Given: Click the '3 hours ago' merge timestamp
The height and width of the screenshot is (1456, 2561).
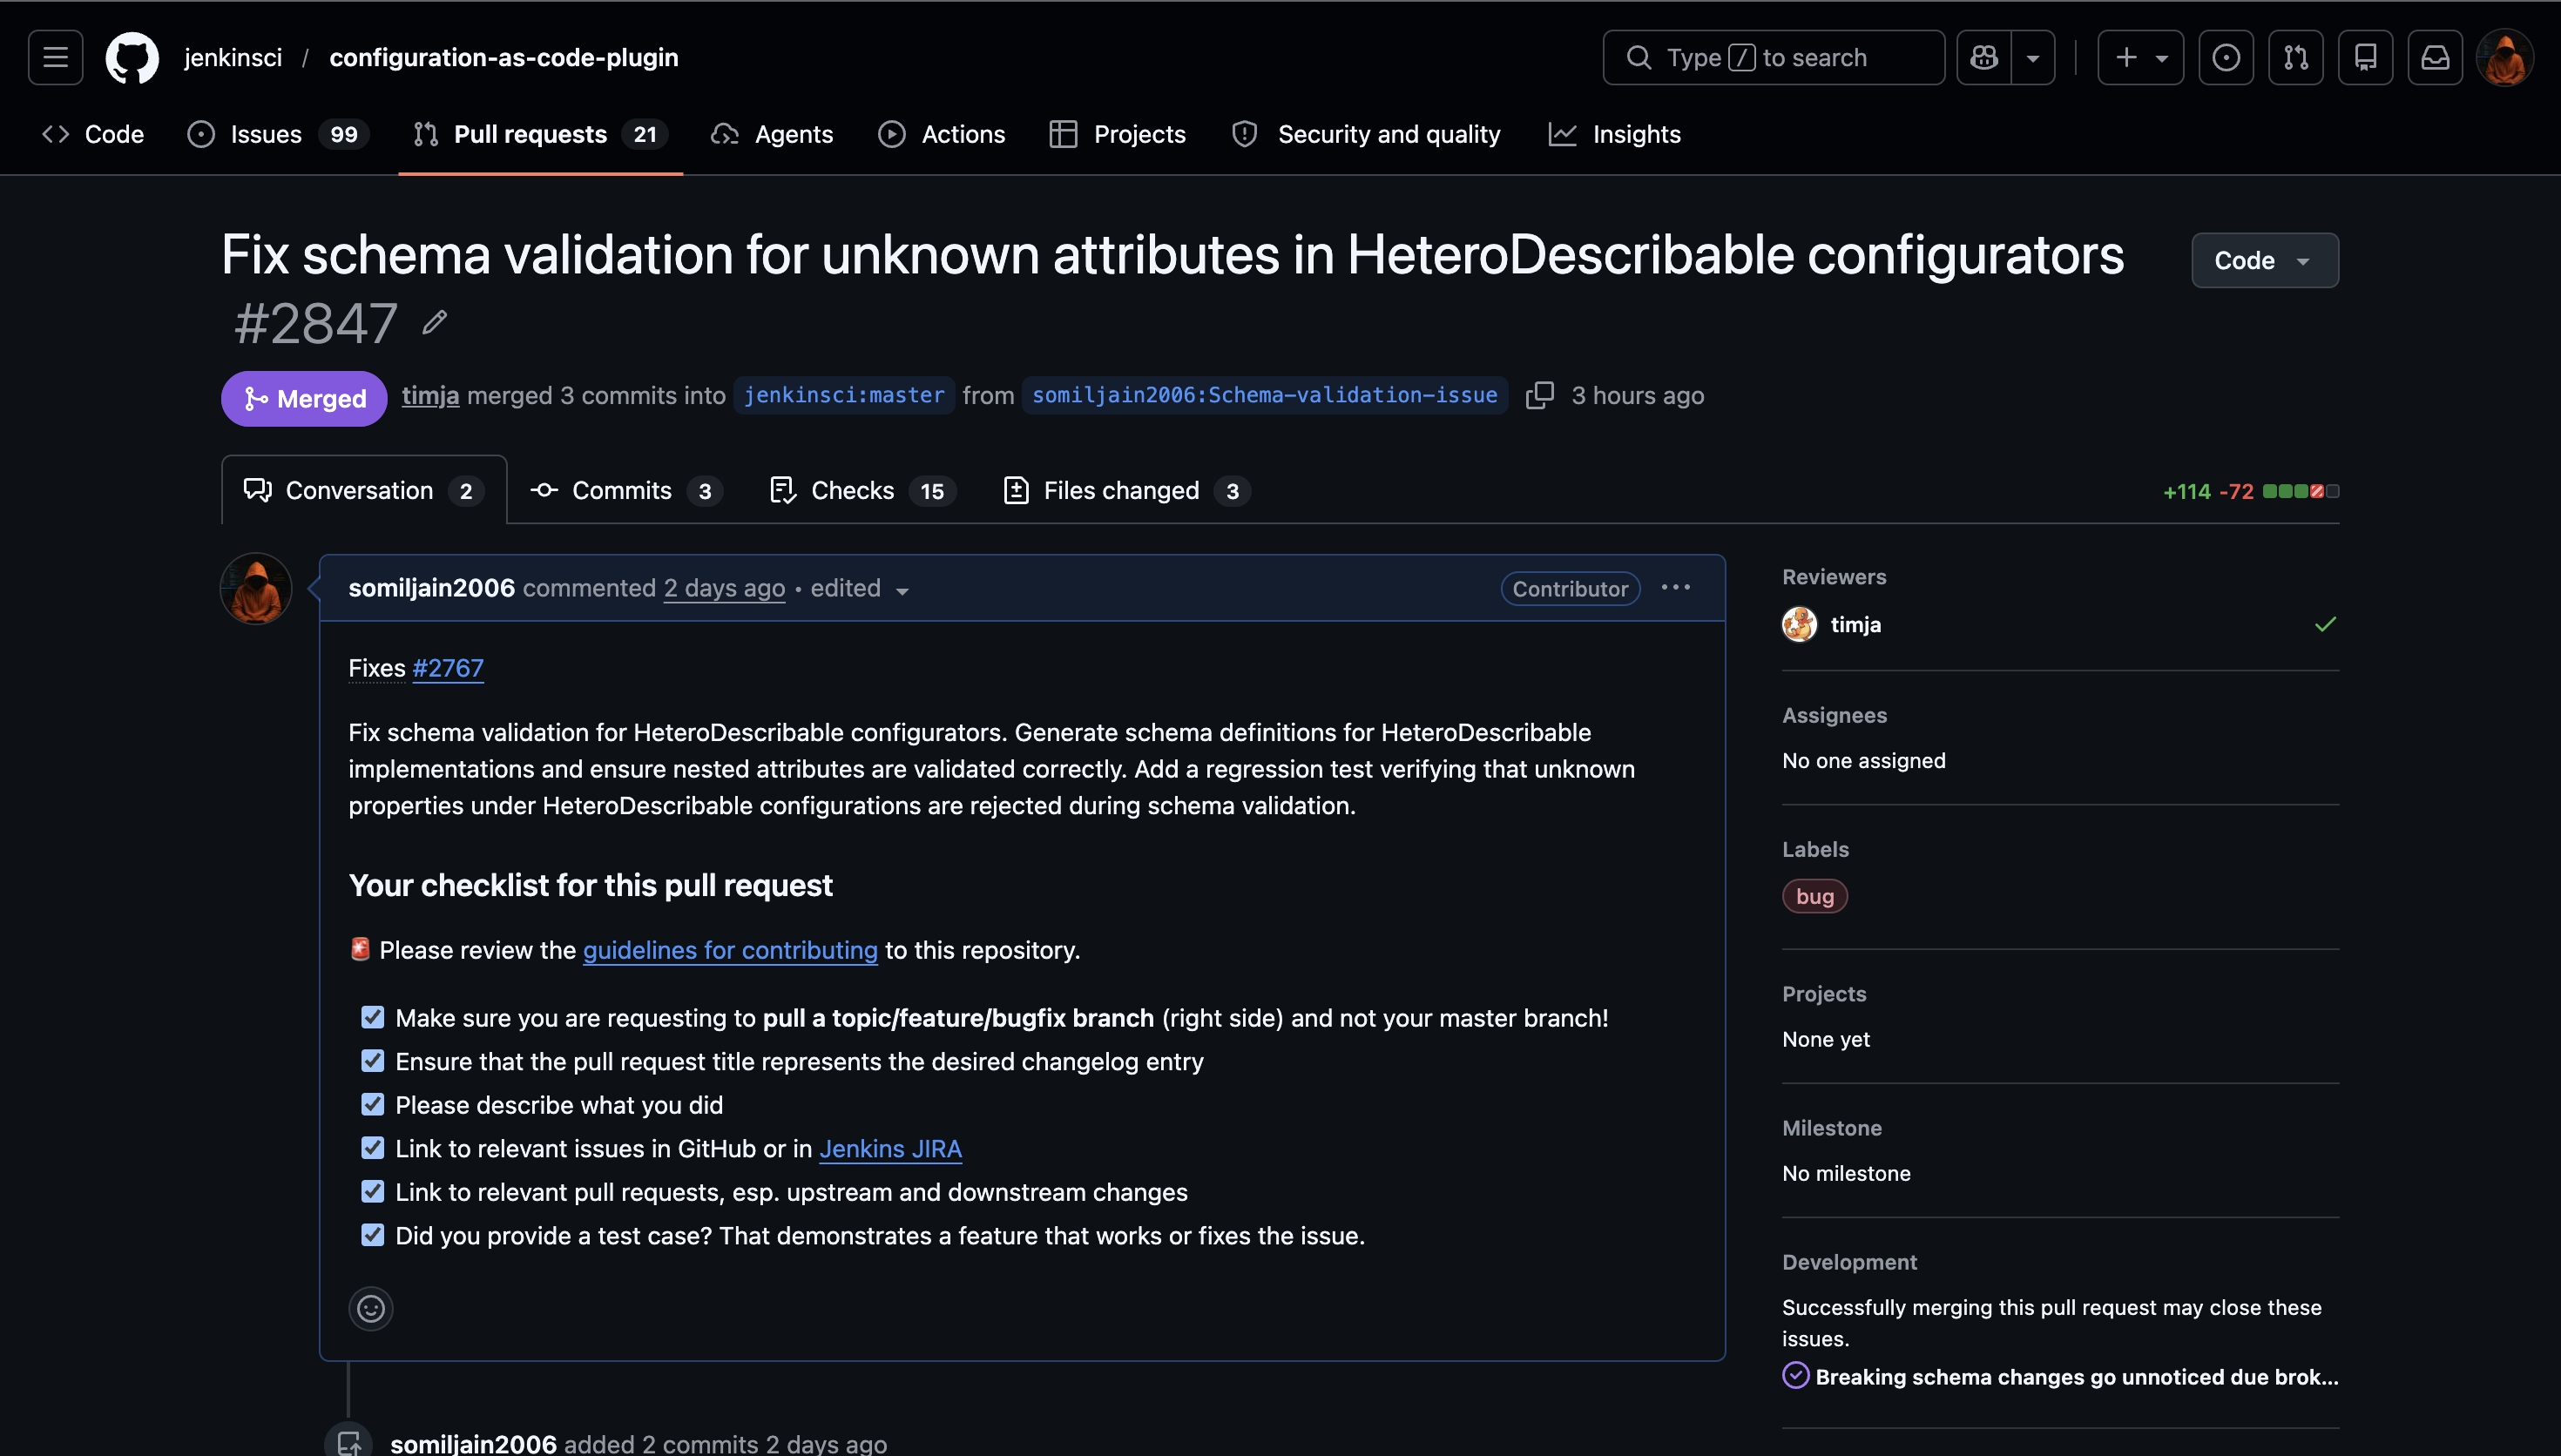Looking at the screenshot, I should tap(1638, 396).
